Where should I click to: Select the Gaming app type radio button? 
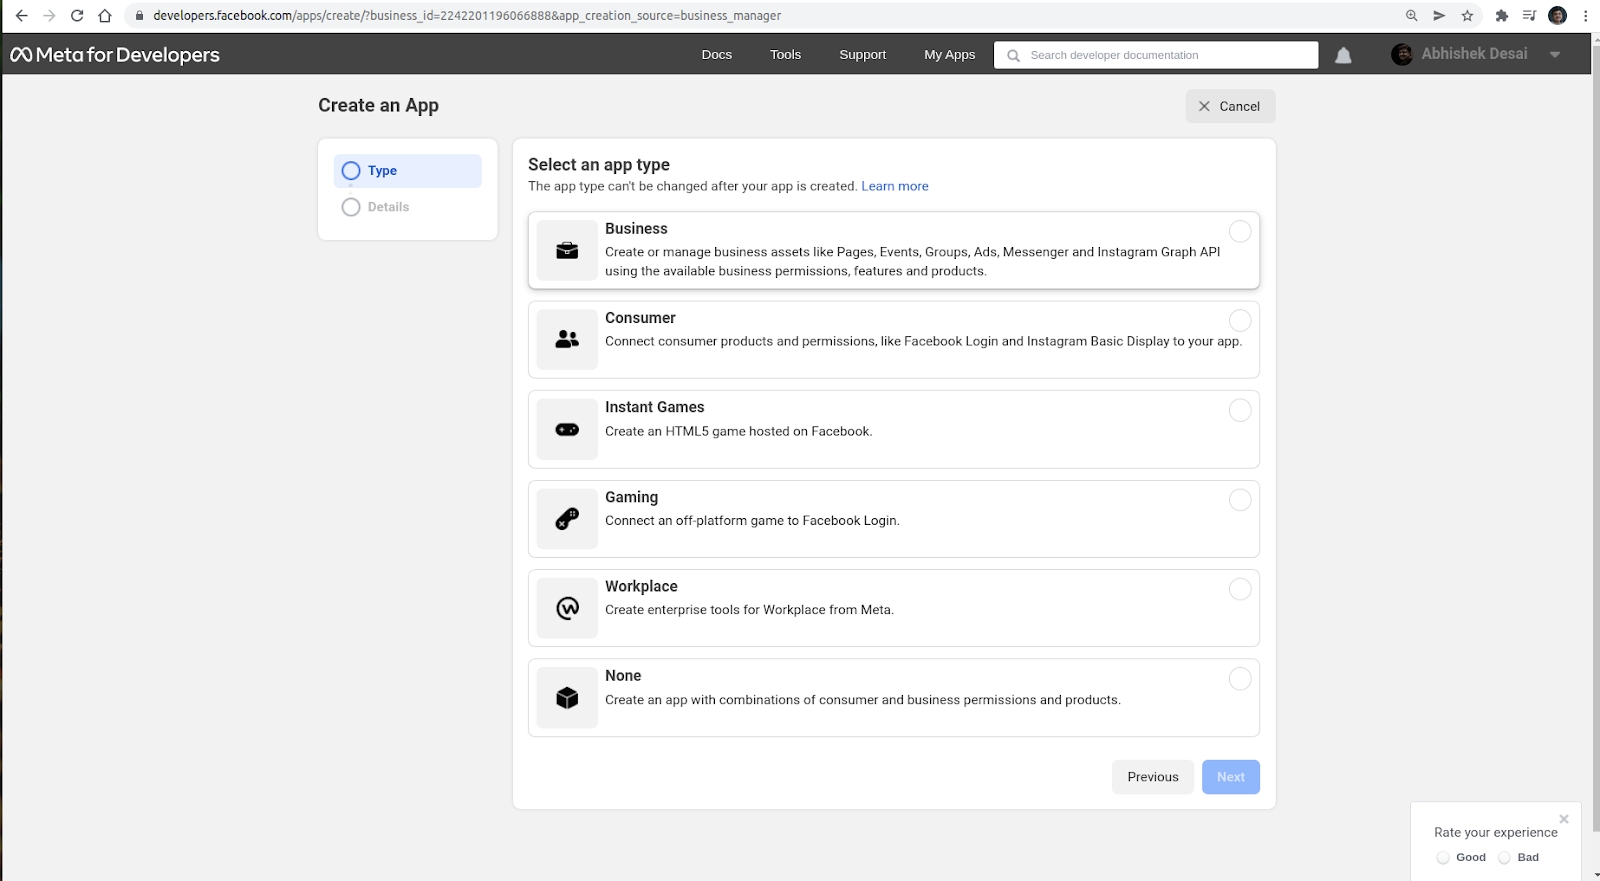1240,500
